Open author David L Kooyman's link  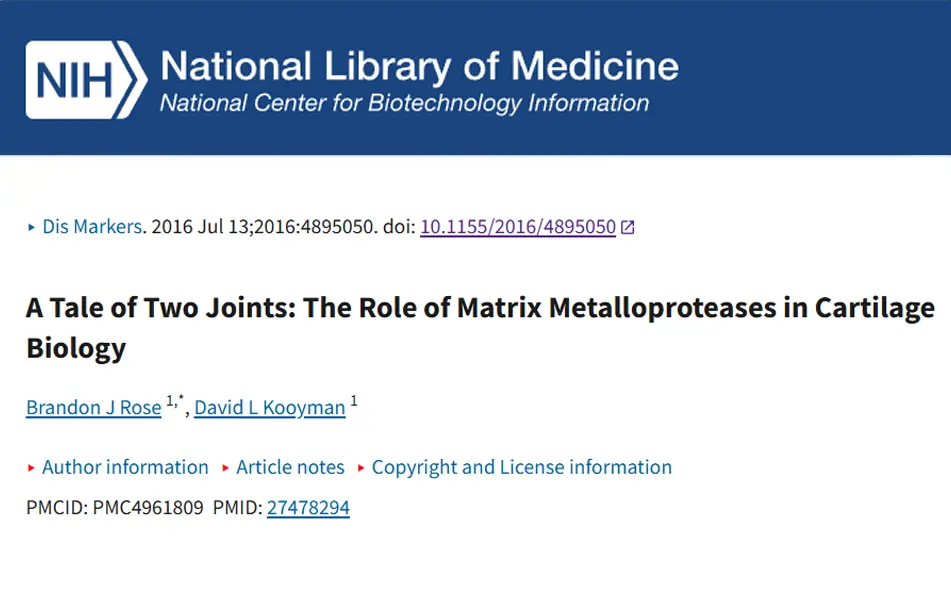point(270,408)
